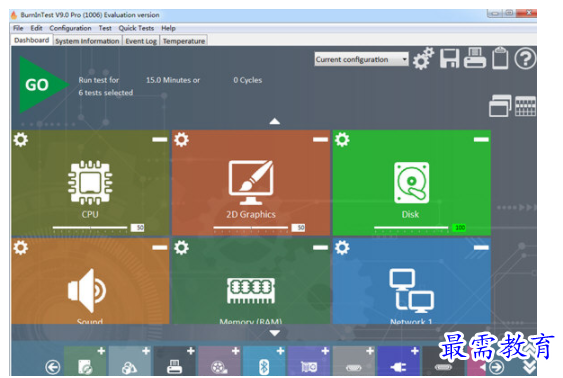Select the Dashboard tab

32,40
